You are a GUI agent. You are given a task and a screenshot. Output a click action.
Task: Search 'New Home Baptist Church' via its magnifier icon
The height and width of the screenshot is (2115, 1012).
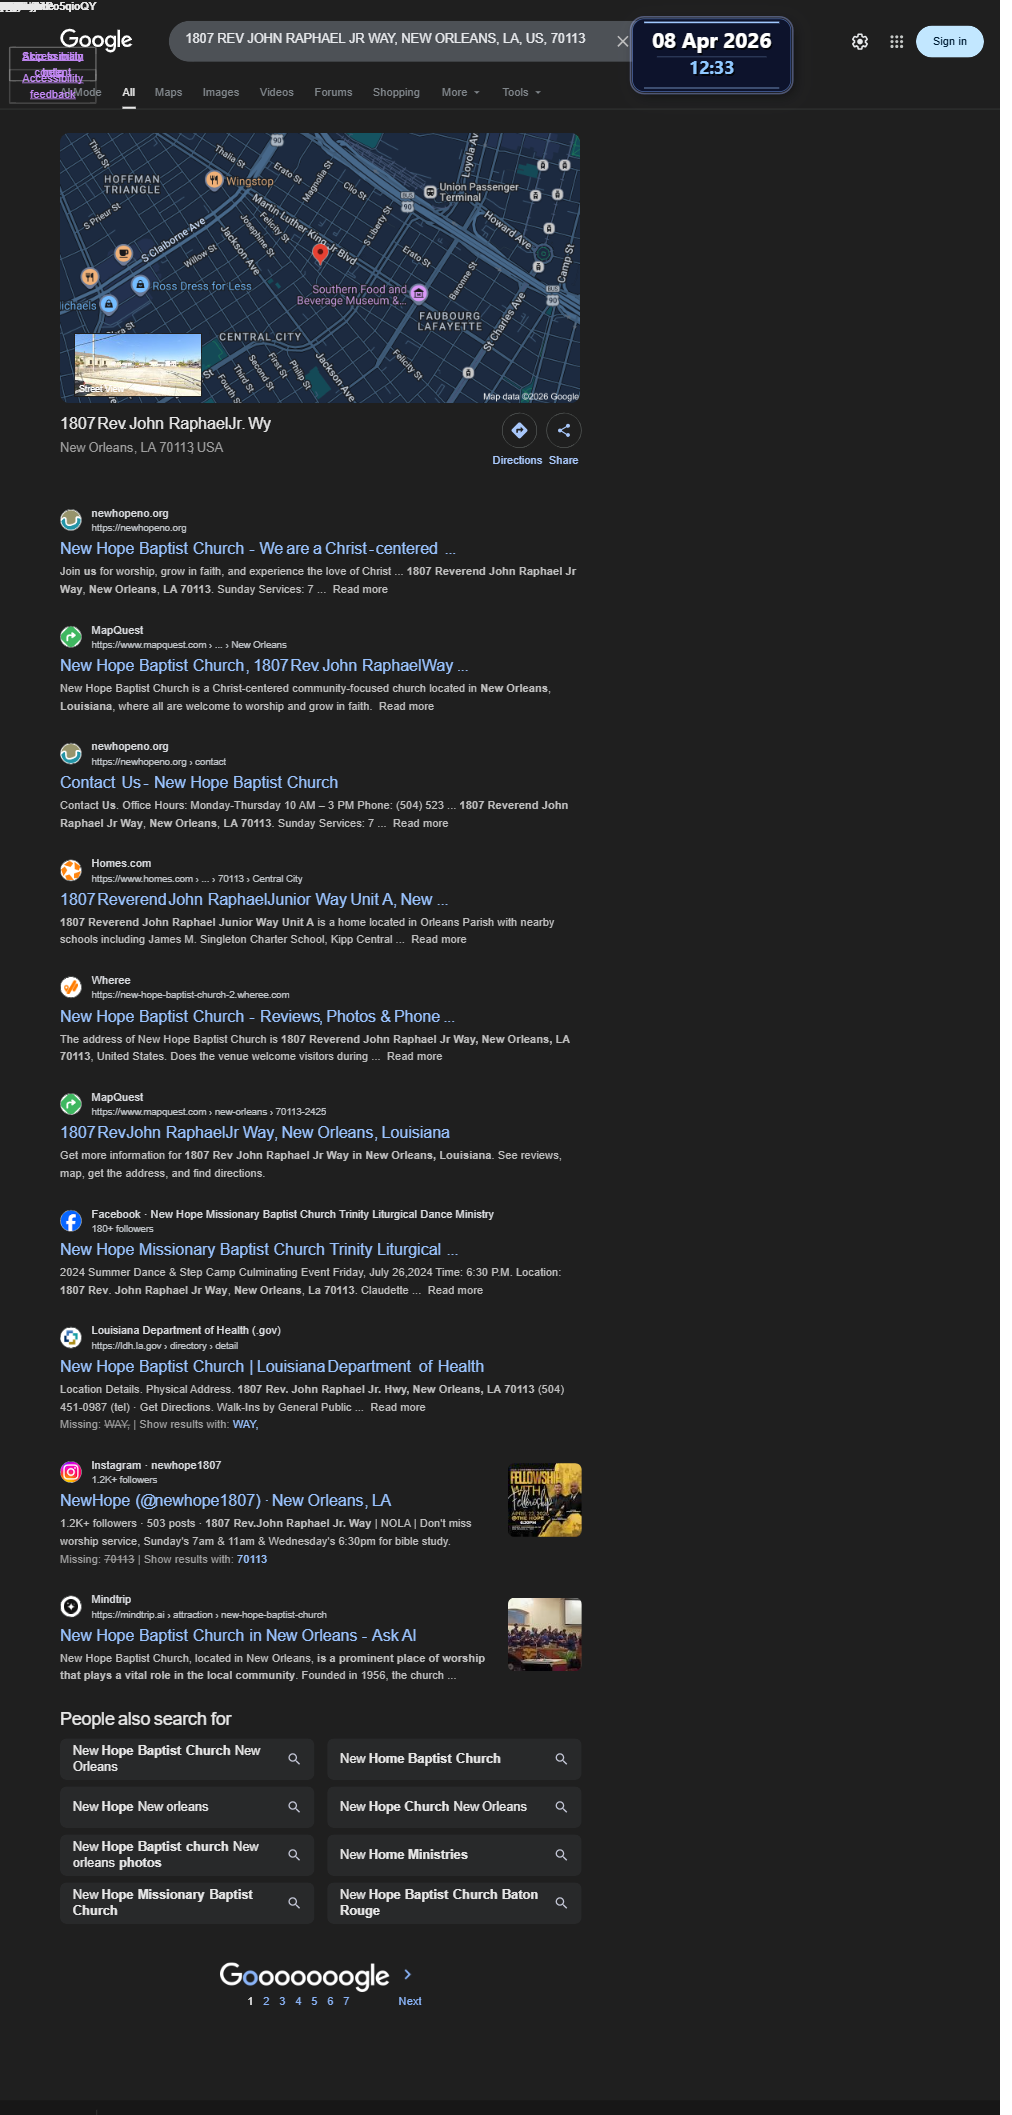coord(561,1759)
